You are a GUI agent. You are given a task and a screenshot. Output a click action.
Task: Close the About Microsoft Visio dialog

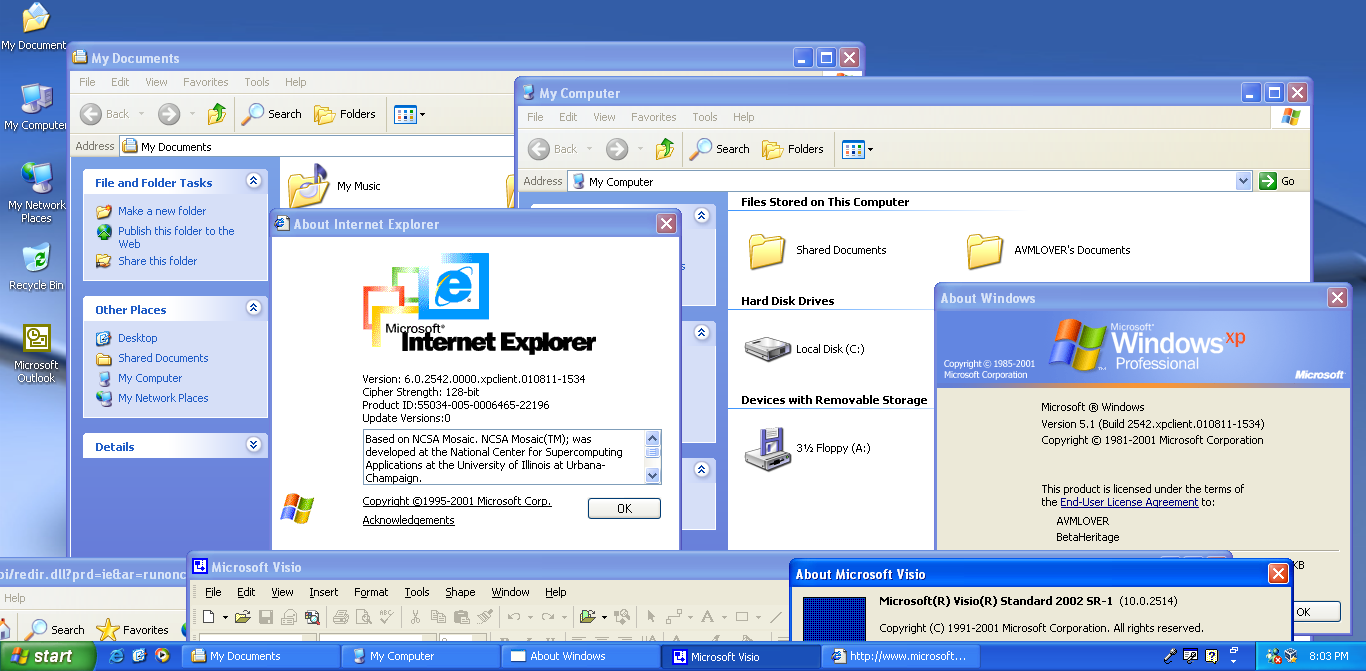(1278, 574)
